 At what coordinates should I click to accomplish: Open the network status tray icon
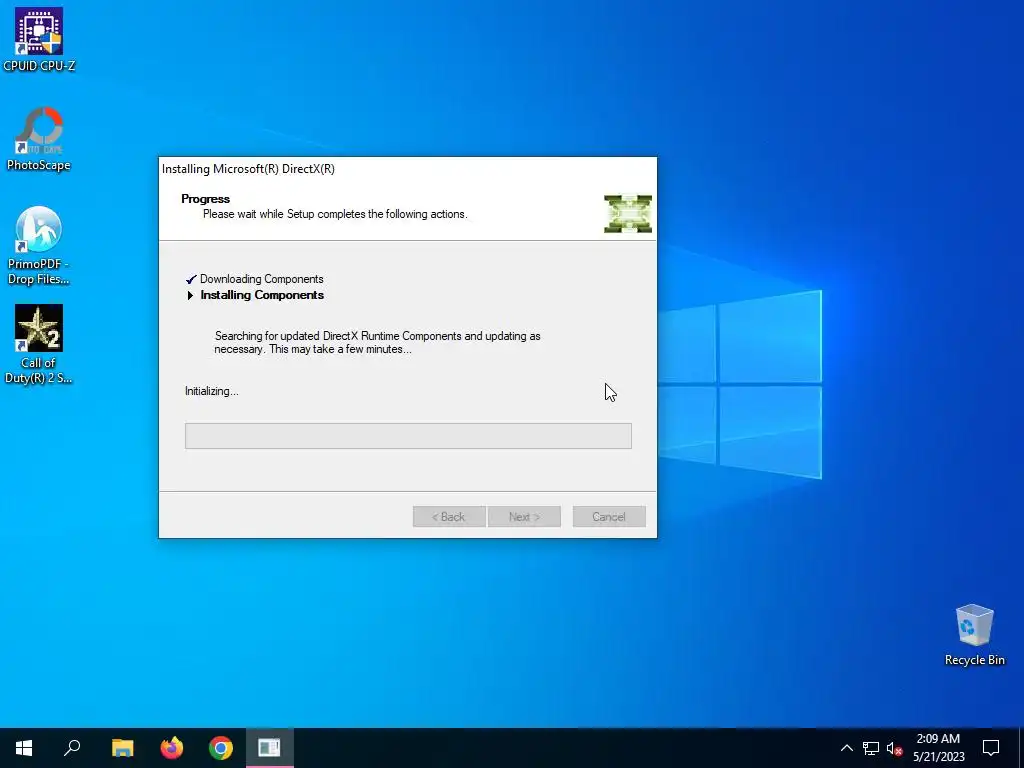tap(871, 748)
